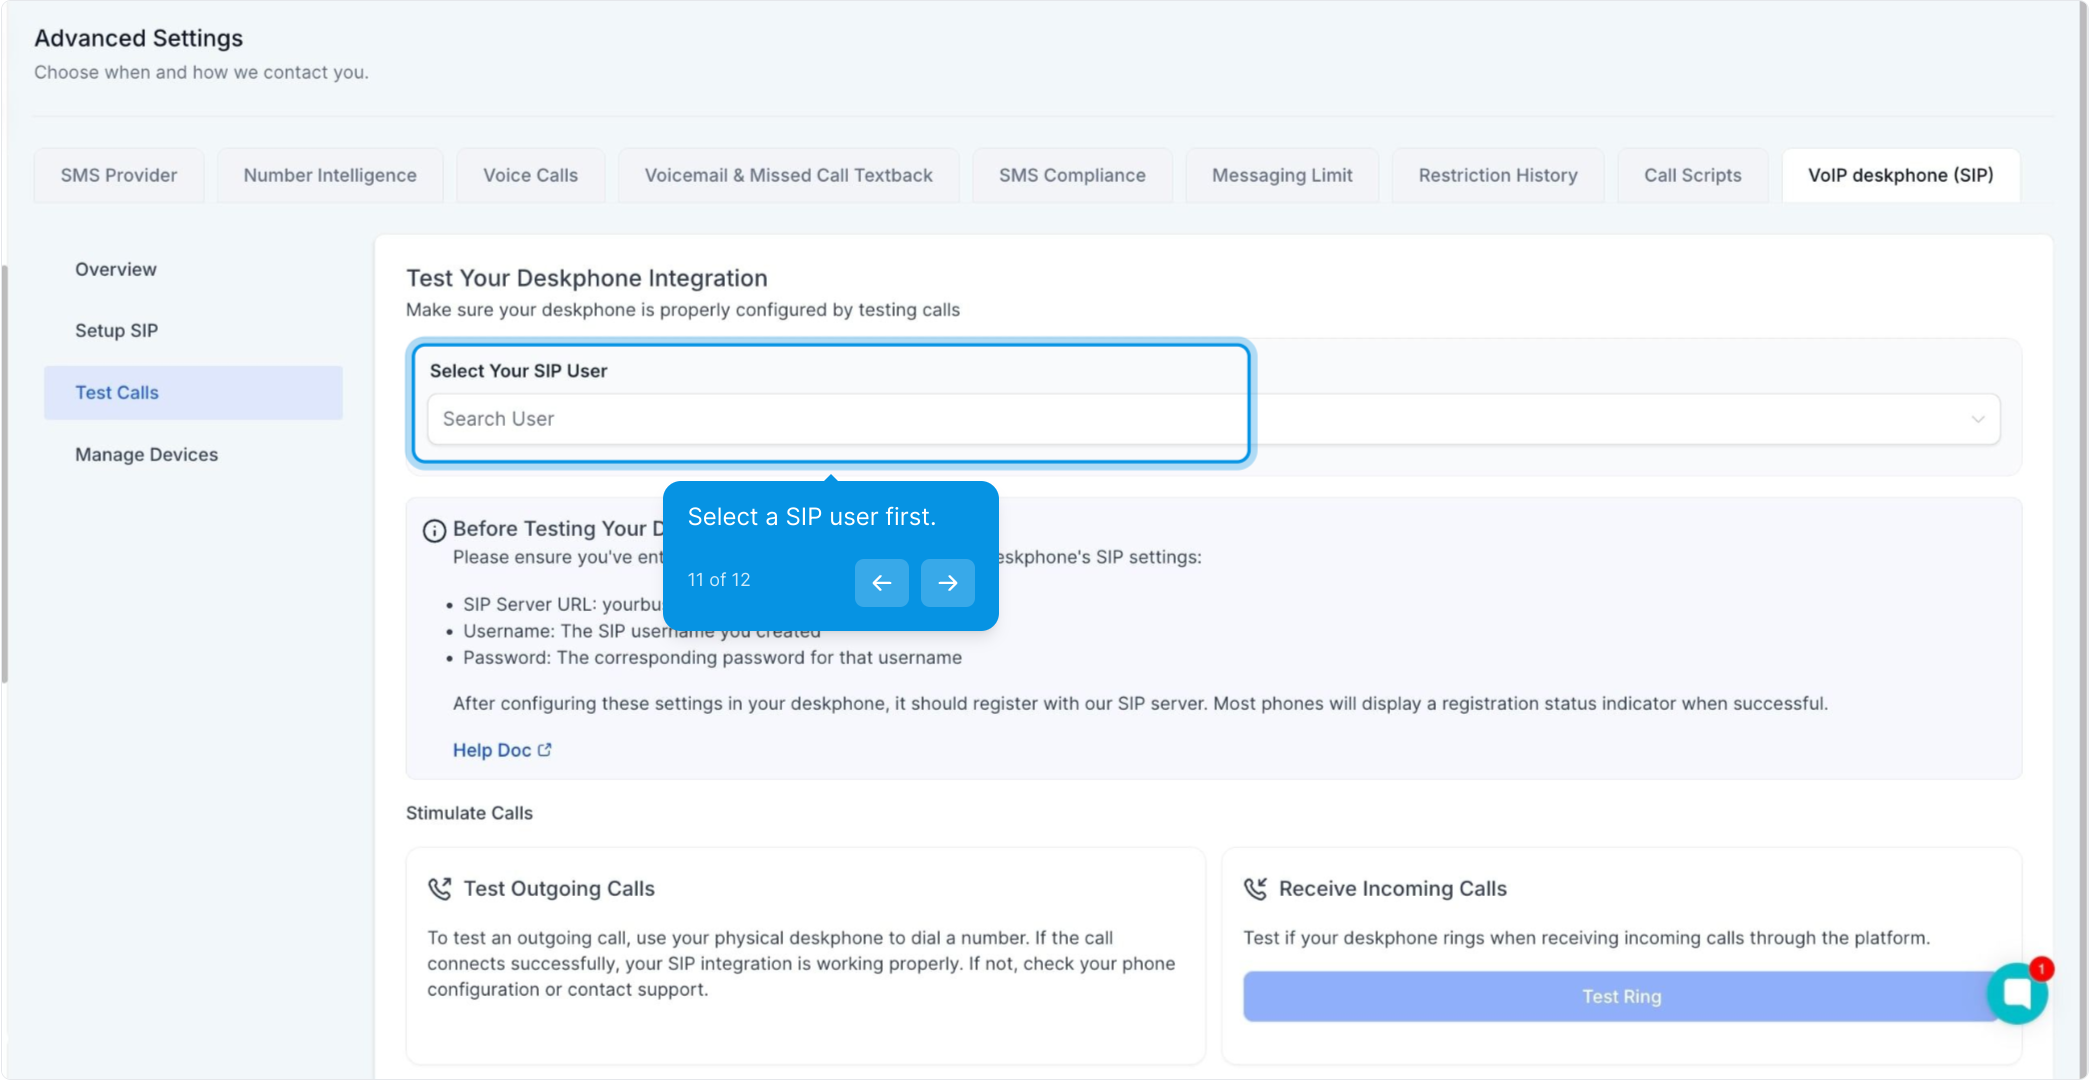Select the Call Scripts tab
This screenshot has width=2090, height=1080.
click(1692, 175)
